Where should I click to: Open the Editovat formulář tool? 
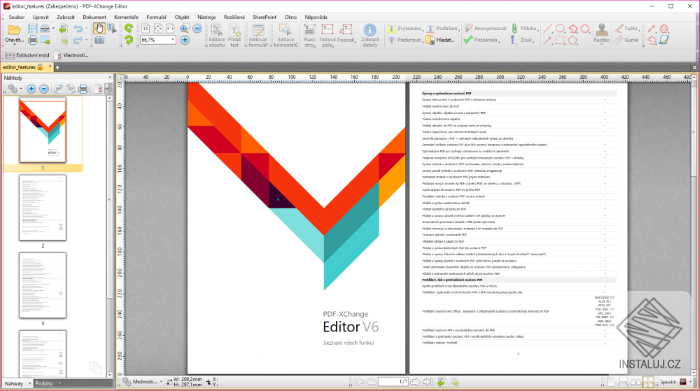(x=258, y=36)
